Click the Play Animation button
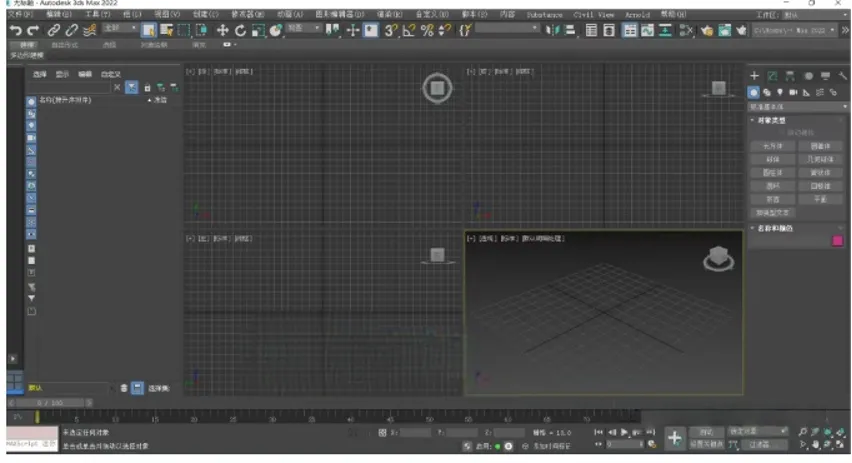The image size is (852, 463). [624, 433]
